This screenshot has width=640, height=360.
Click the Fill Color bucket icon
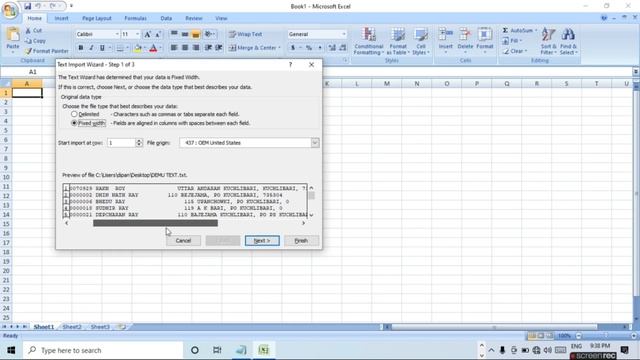tap(138, 48)
